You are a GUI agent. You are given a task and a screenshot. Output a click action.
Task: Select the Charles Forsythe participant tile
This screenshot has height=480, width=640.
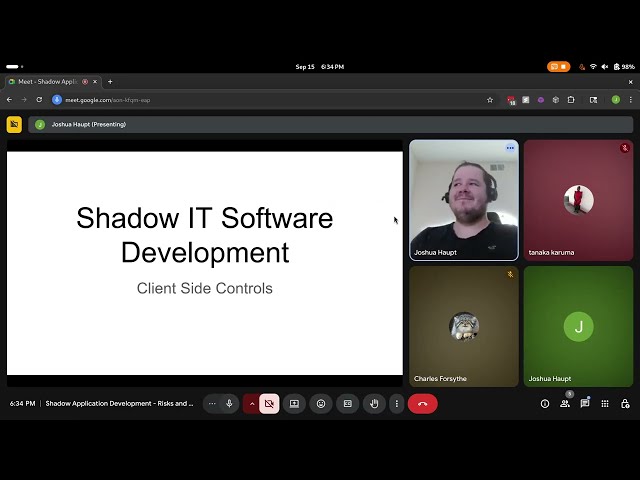coord(464,326)
